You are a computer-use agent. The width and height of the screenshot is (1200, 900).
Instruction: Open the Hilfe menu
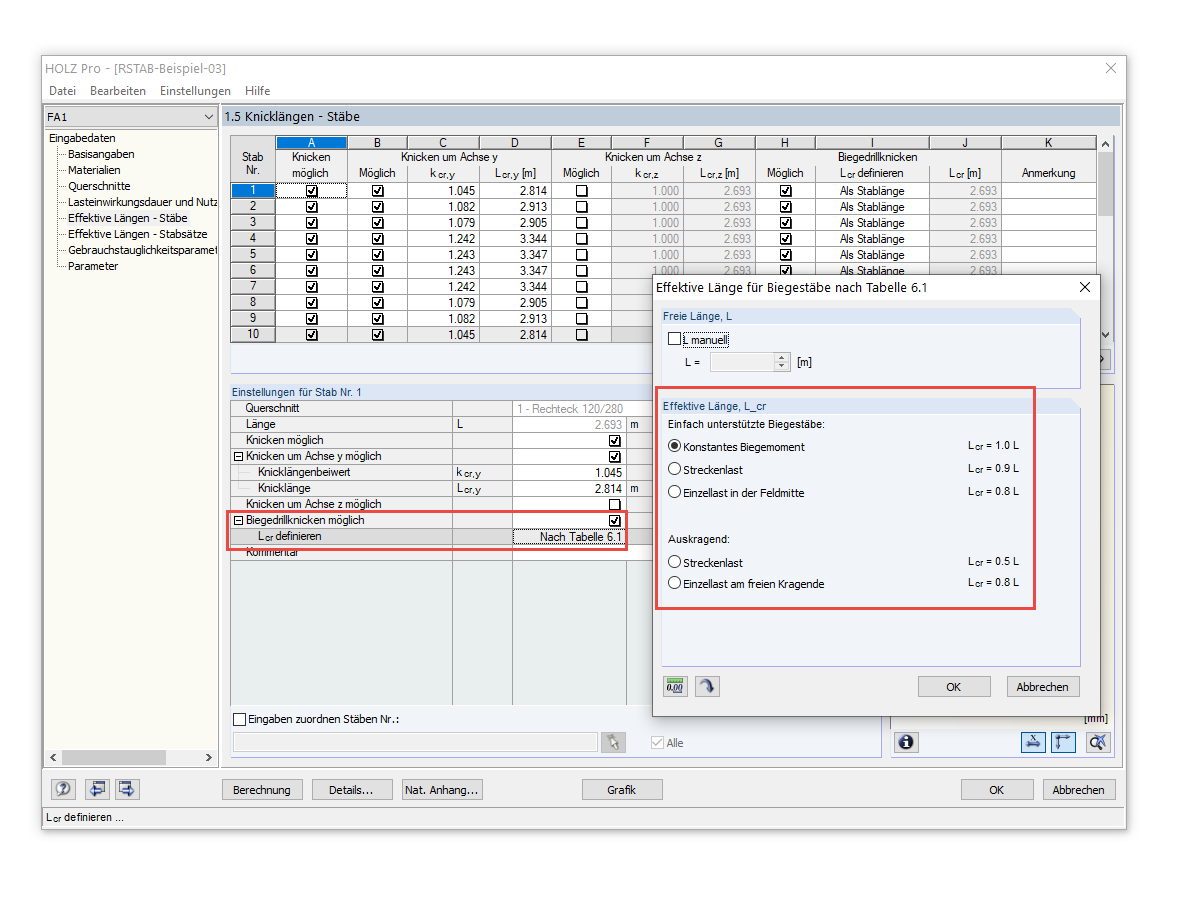point(257,91)
